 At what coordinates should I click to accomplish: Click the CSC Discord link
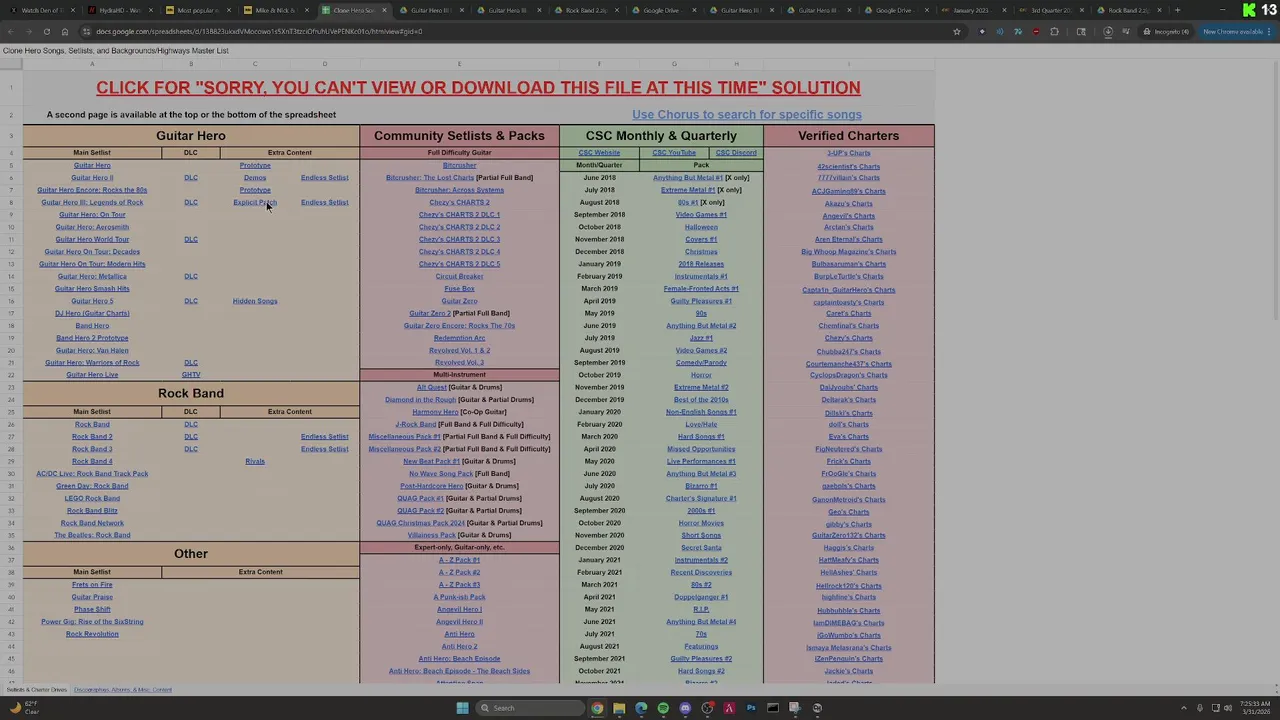(x=736, y=153)
